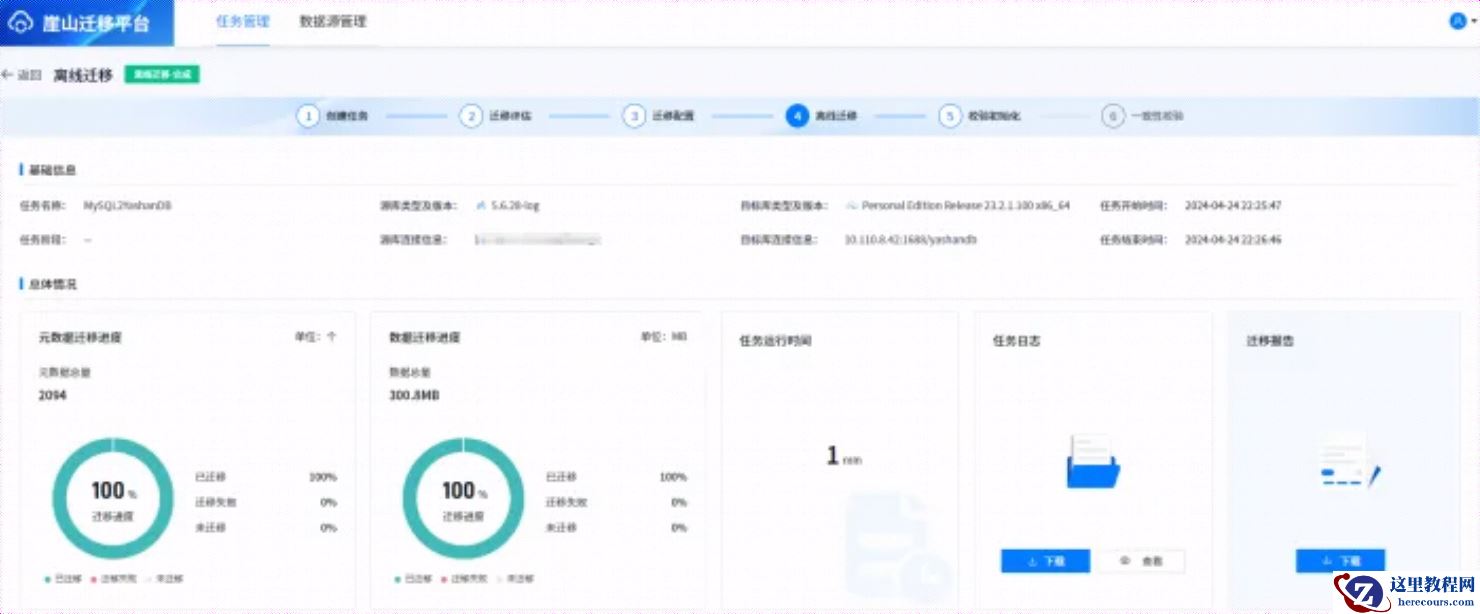Screen dimensions: 1480x614
Task: Click the target database icon beside Personal Edition
Action: tap(851, 205)
